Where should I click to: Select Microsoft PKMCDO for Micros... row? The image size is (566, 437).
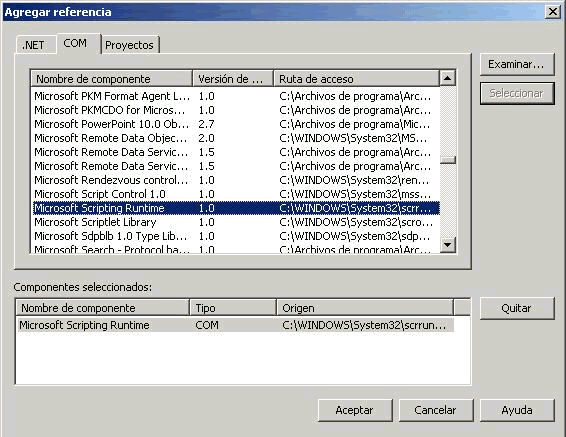236,110
